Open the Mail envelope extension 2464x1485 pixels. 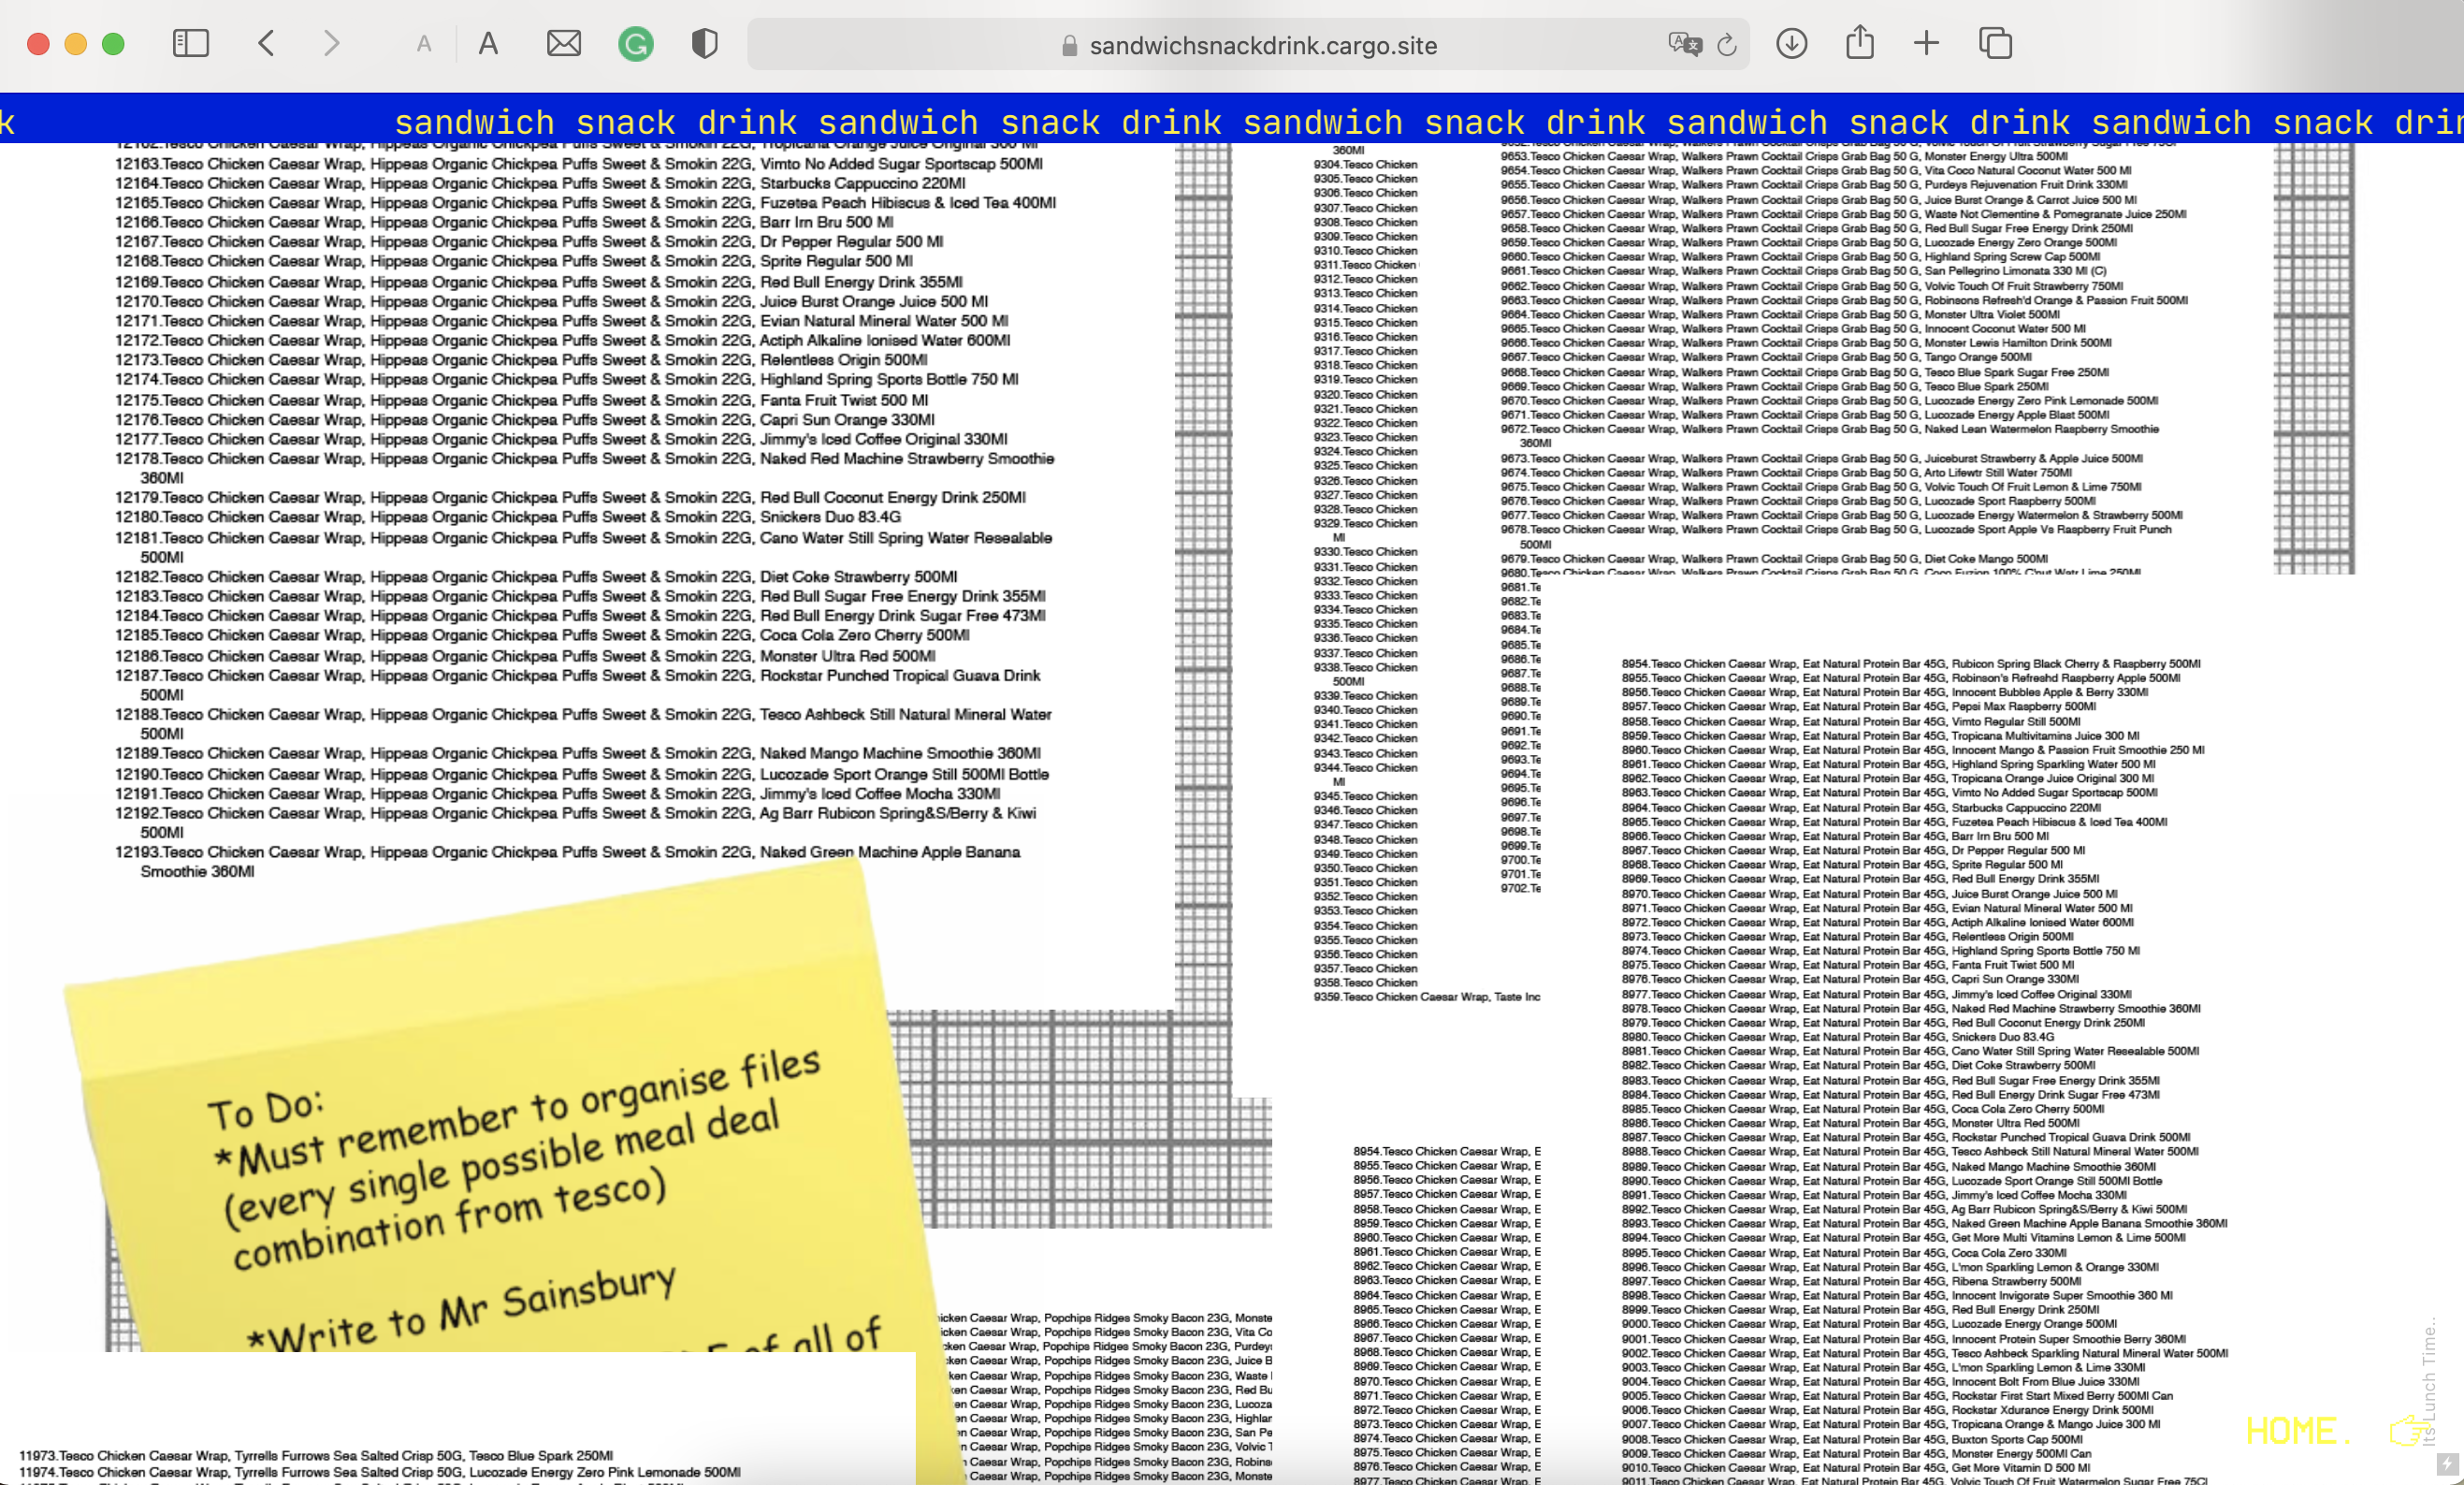point(564,44)
